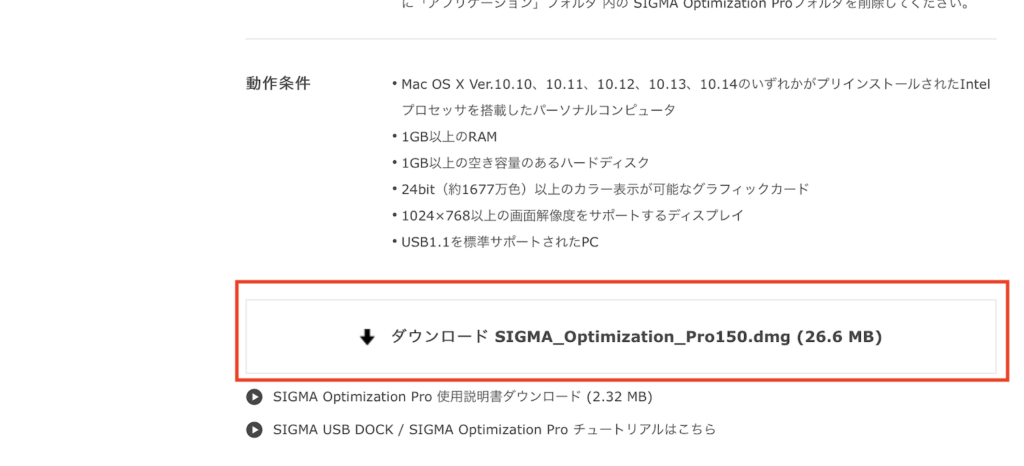Click the 1GB以上の空き容量のあるハードディスク line
Viewport: 1024px width, 466px height.
pyautogui.click(x=525, y=163)
